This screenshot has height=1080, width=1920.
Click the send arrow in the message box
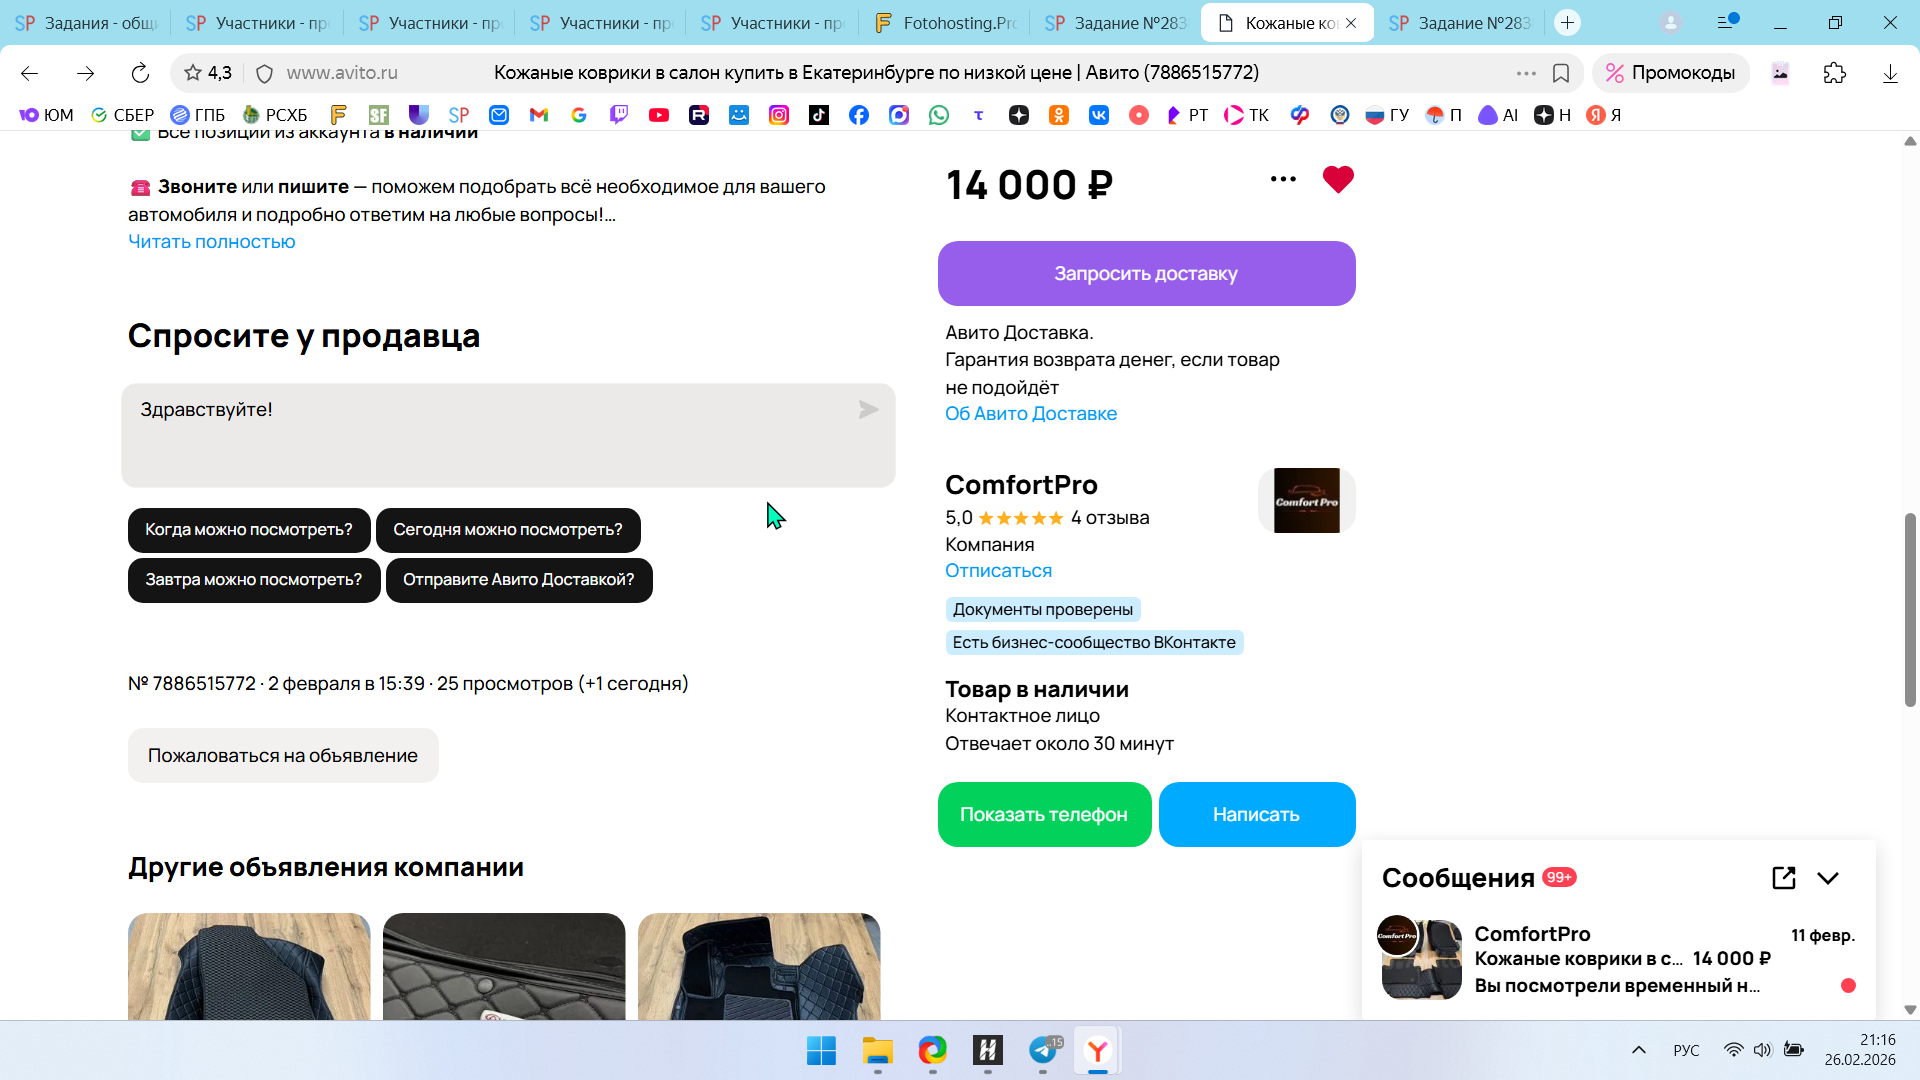click(x=868, y=410)
